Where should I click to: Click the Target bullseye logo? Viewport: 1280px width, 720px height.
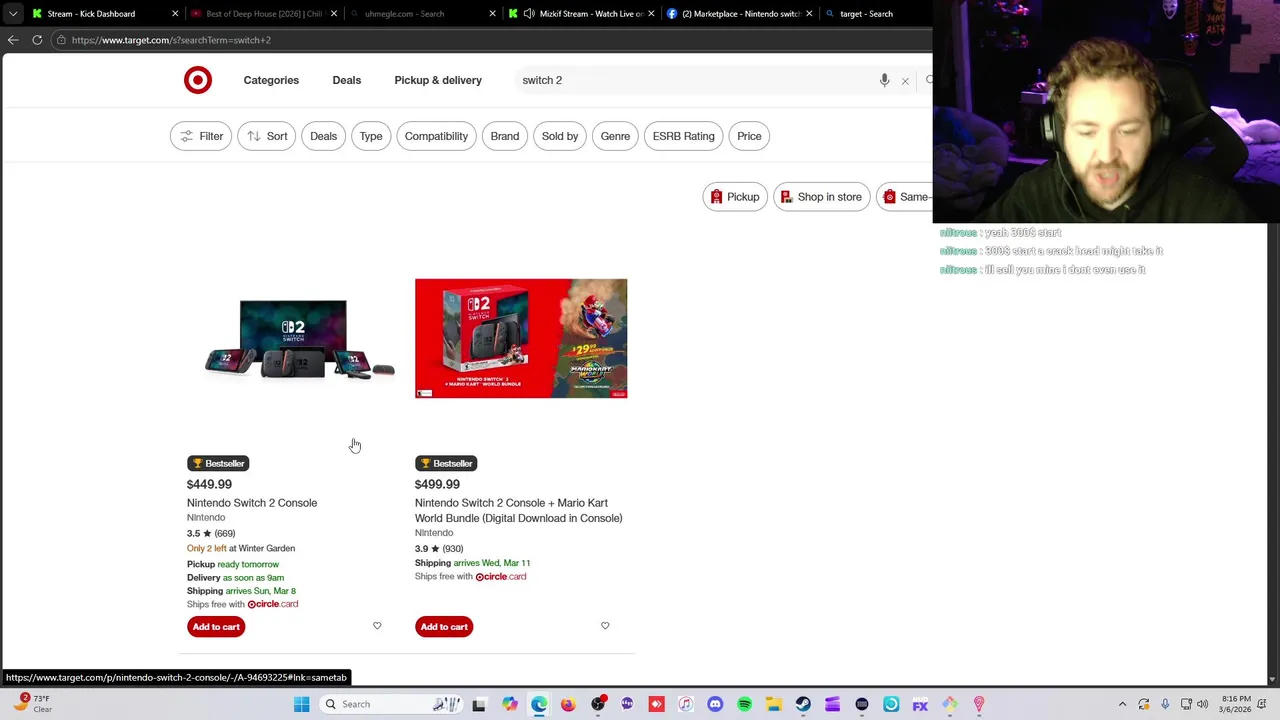[198, 80]
